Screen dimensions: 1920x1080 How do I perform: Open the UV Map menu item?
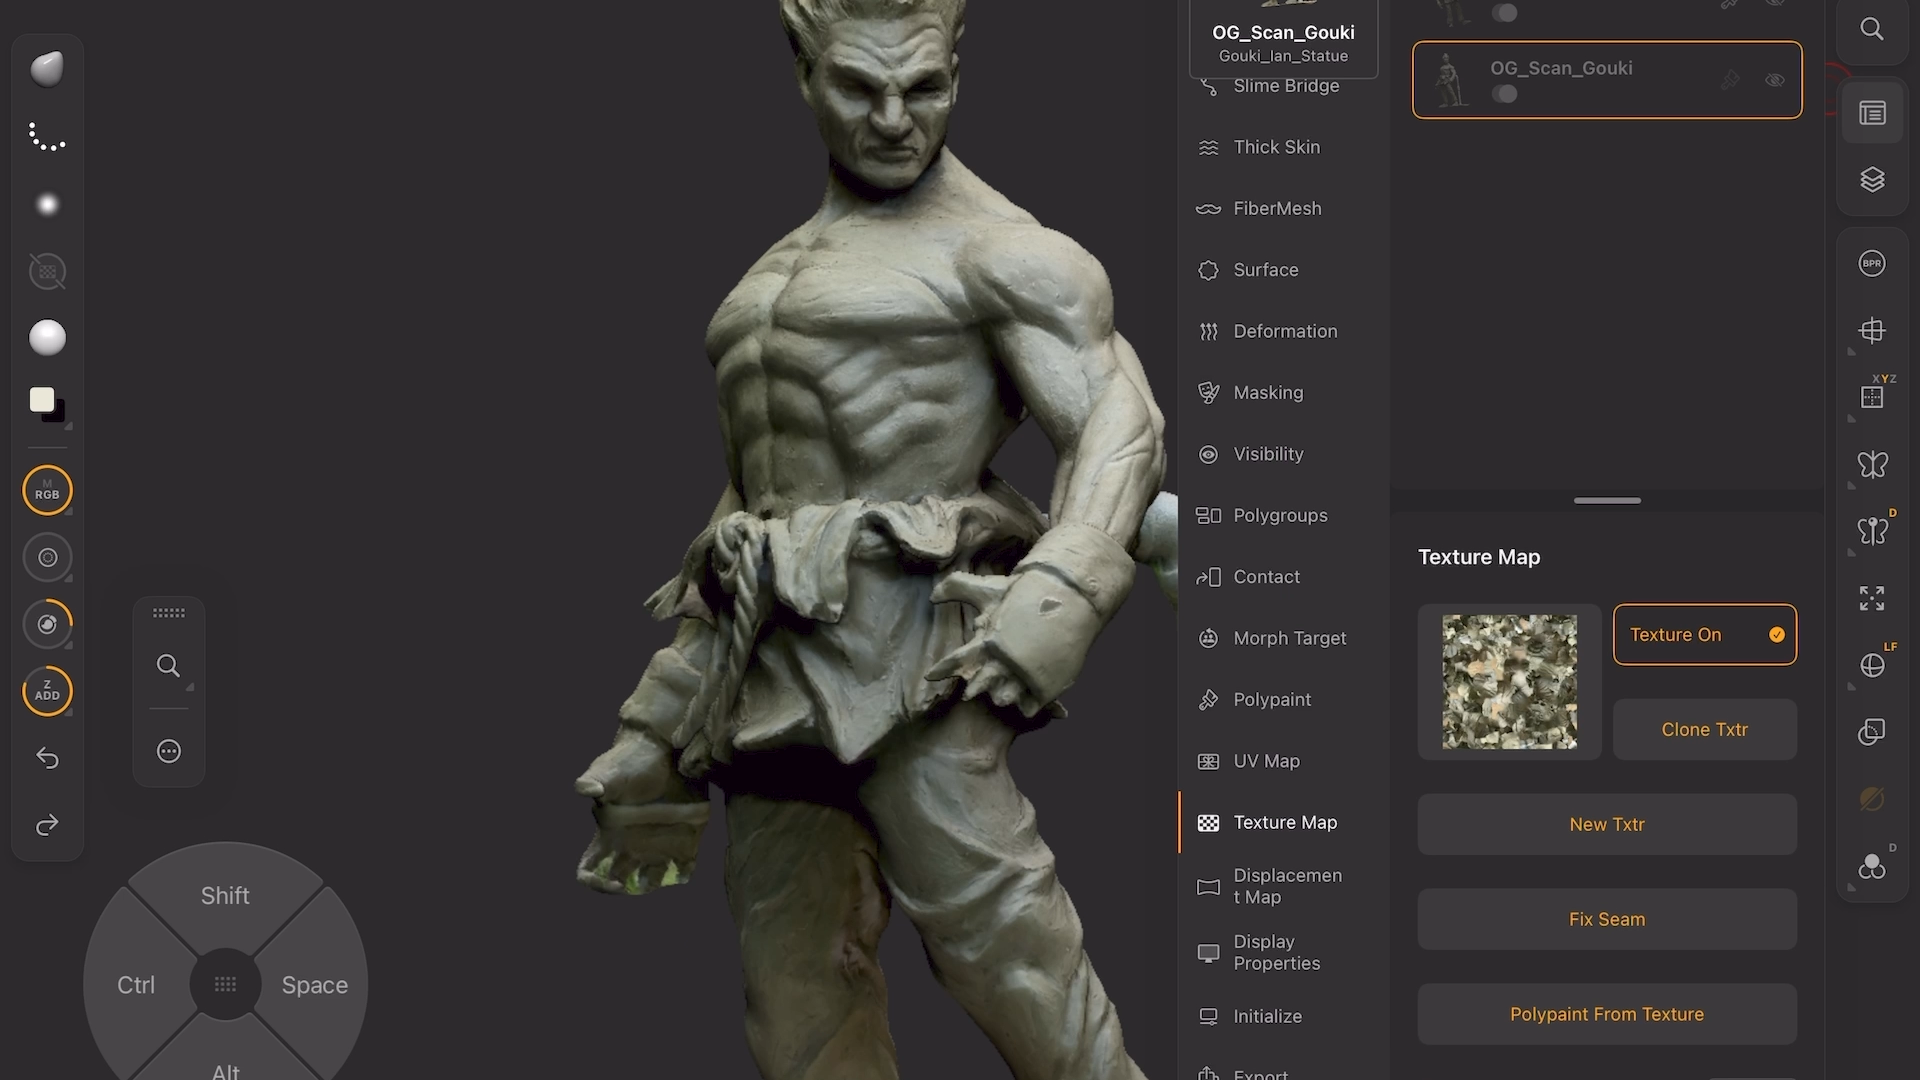tap(1266, 761)
